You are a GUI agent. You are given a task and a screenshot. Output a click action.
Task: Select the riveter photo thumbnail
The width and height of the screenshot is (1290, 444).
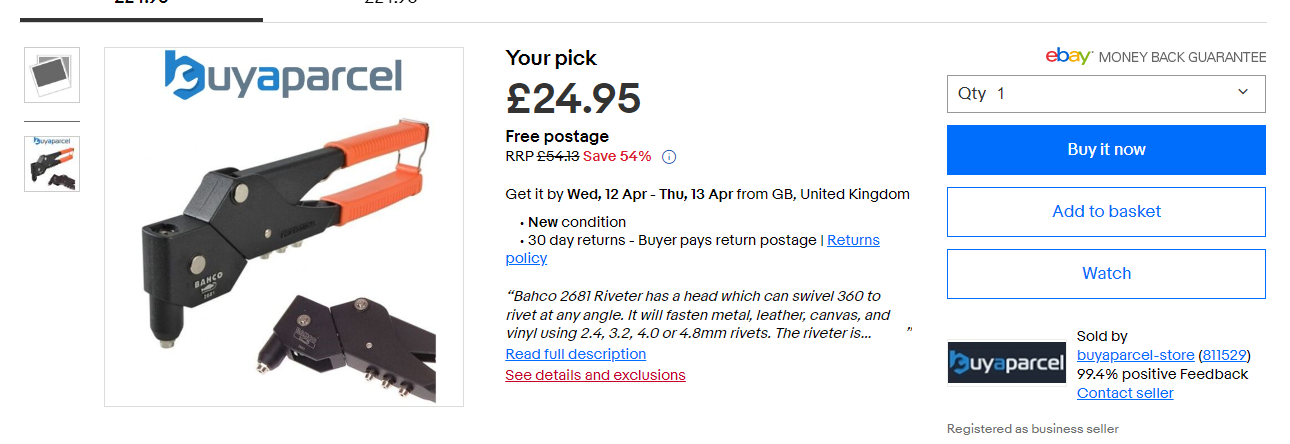(52, 163)
